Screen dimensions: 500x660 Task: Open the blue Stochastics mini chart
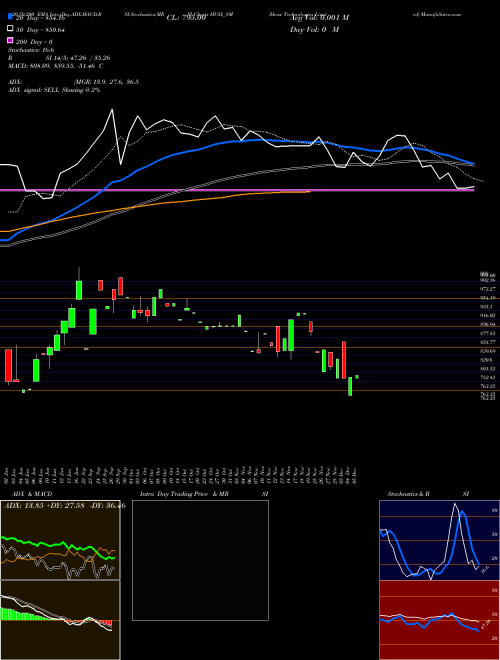point(439,540)
